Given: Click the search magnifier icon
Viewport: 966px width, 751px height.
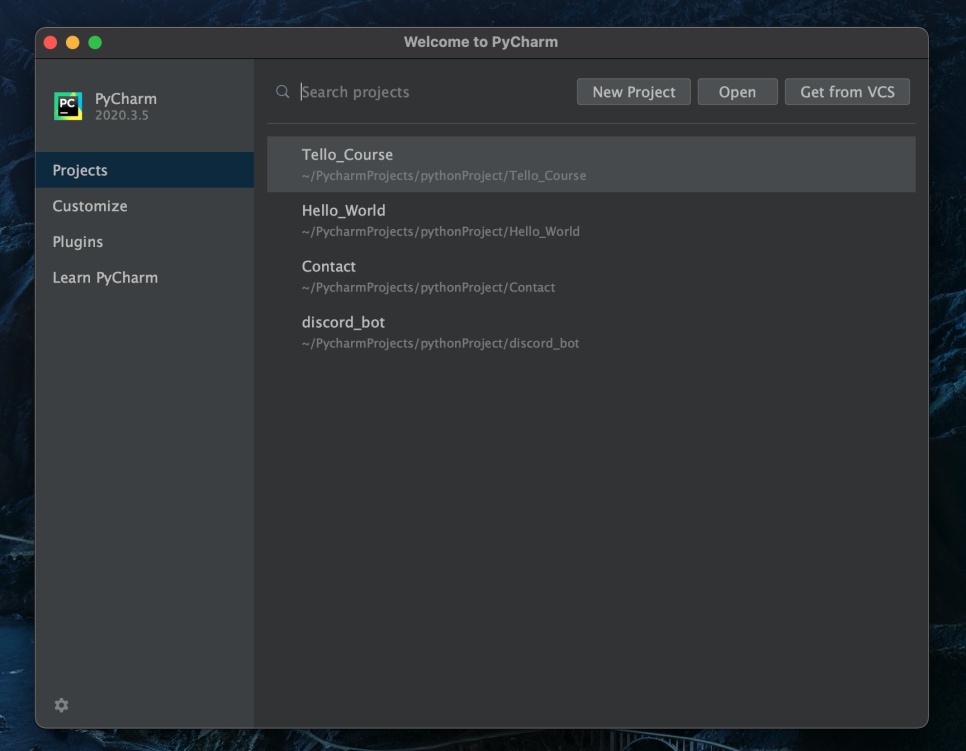Looking at the screenshot, I should [282, 92].
